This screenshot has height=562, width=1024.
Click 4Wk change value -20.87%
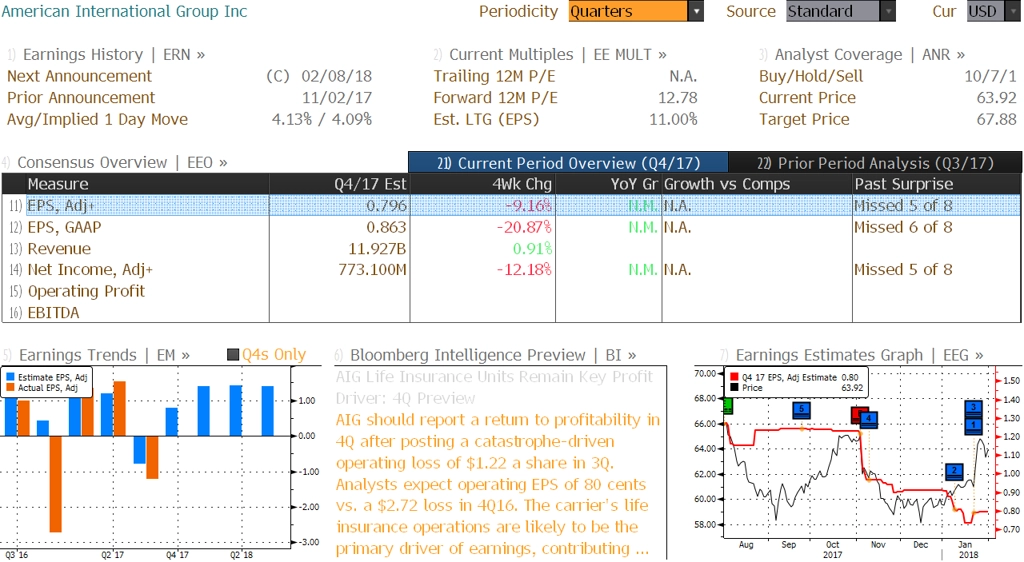(x=524, y=227)
